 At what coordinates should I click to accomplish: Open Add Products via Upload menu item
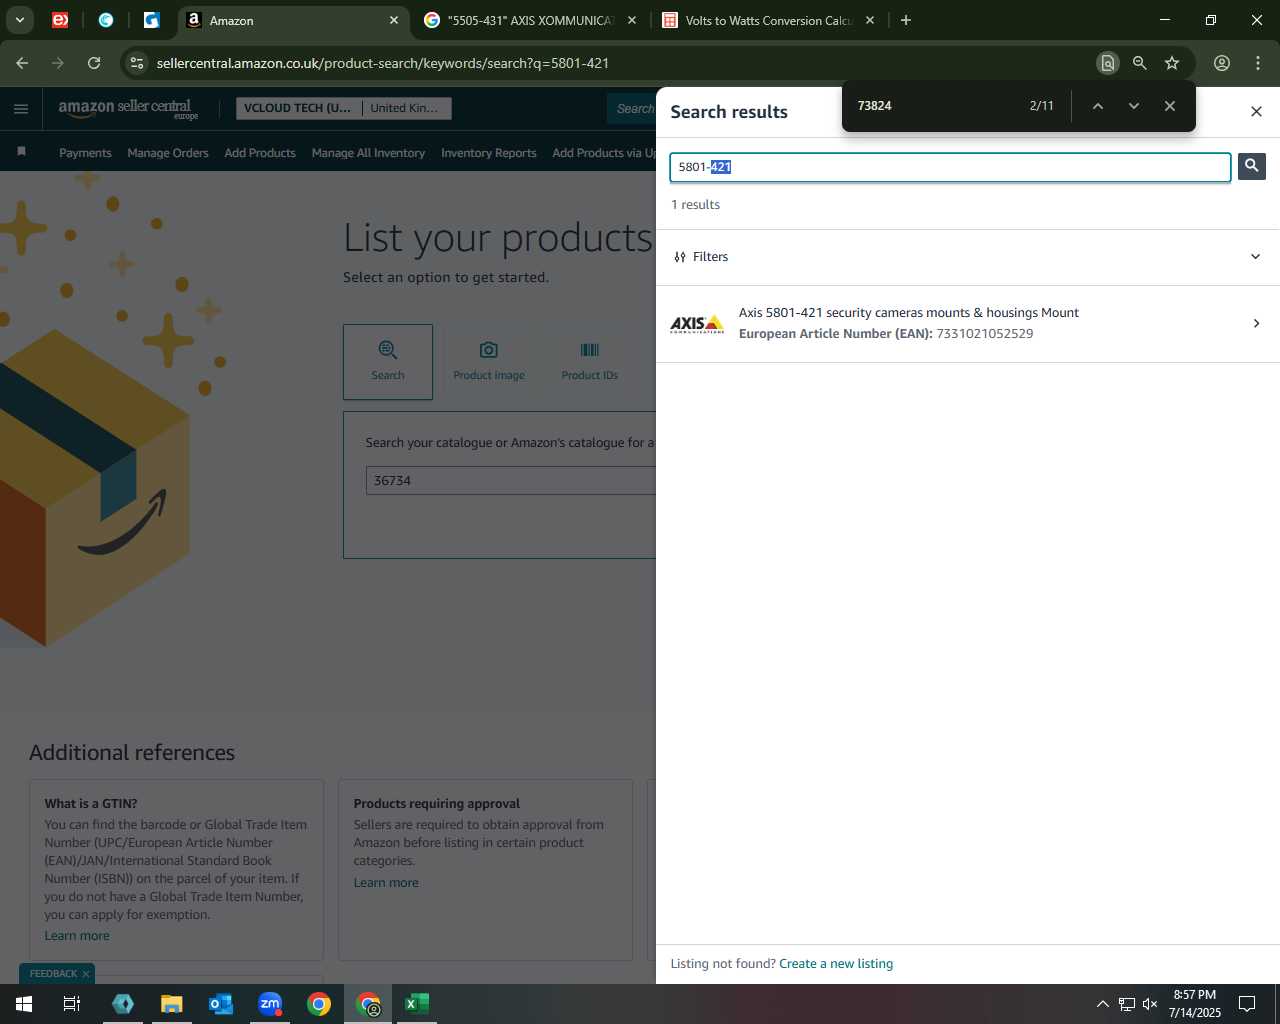point(604,153)
